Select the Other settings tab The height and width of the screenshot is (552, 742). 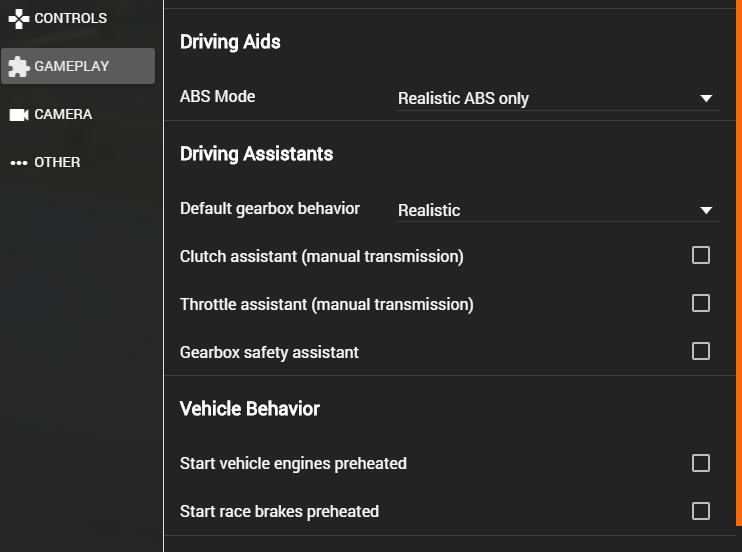click(x=57, y=162)
